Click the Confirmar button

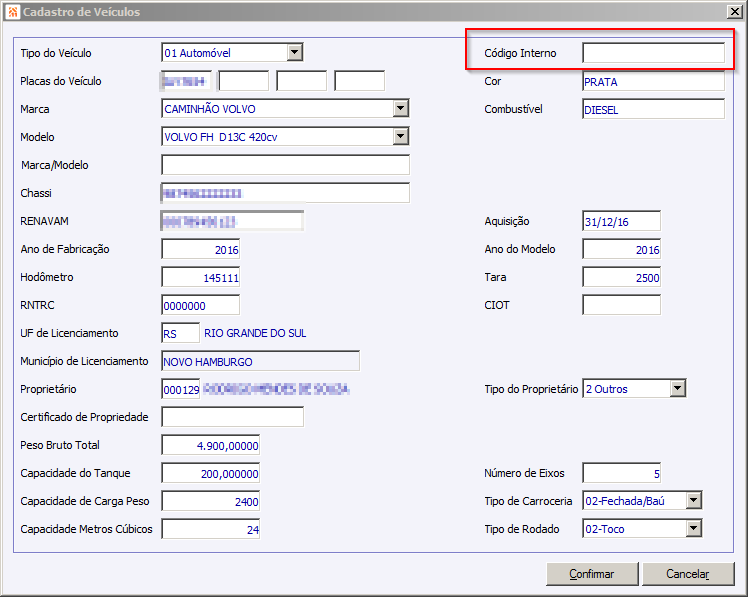pyautogui.click(x=592, y=574)
